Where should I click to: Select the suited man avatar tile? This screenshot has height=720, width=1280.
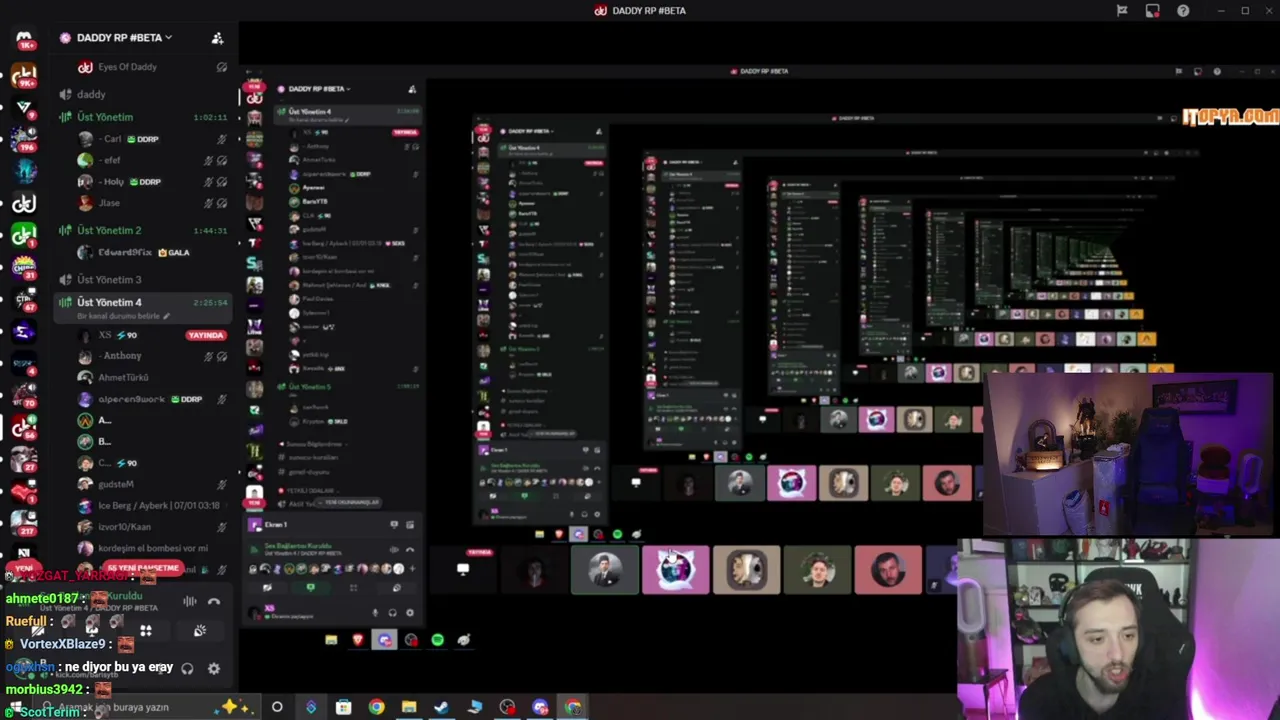click(x=604, y=570)
